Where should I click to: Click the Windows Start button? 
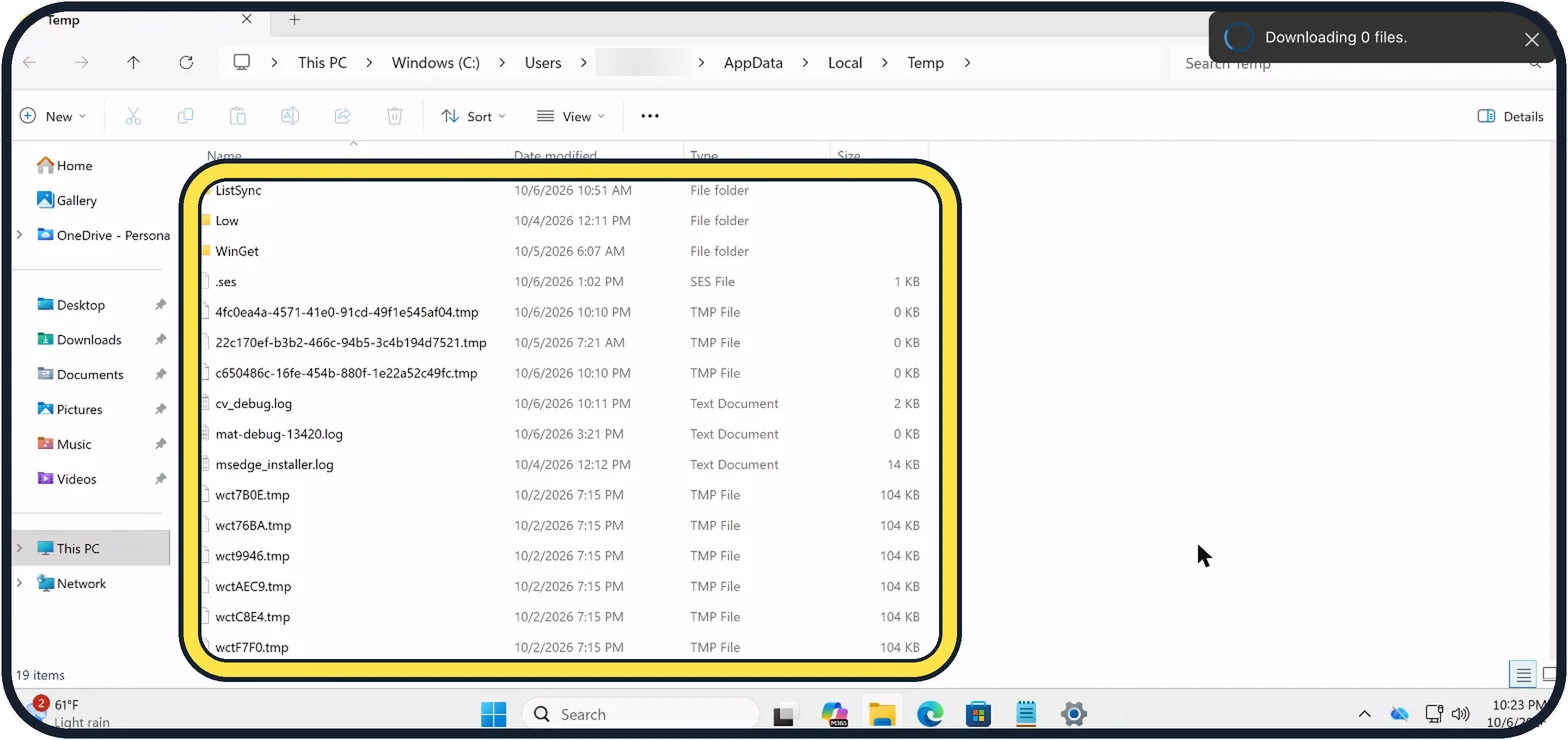pos(494,714)
